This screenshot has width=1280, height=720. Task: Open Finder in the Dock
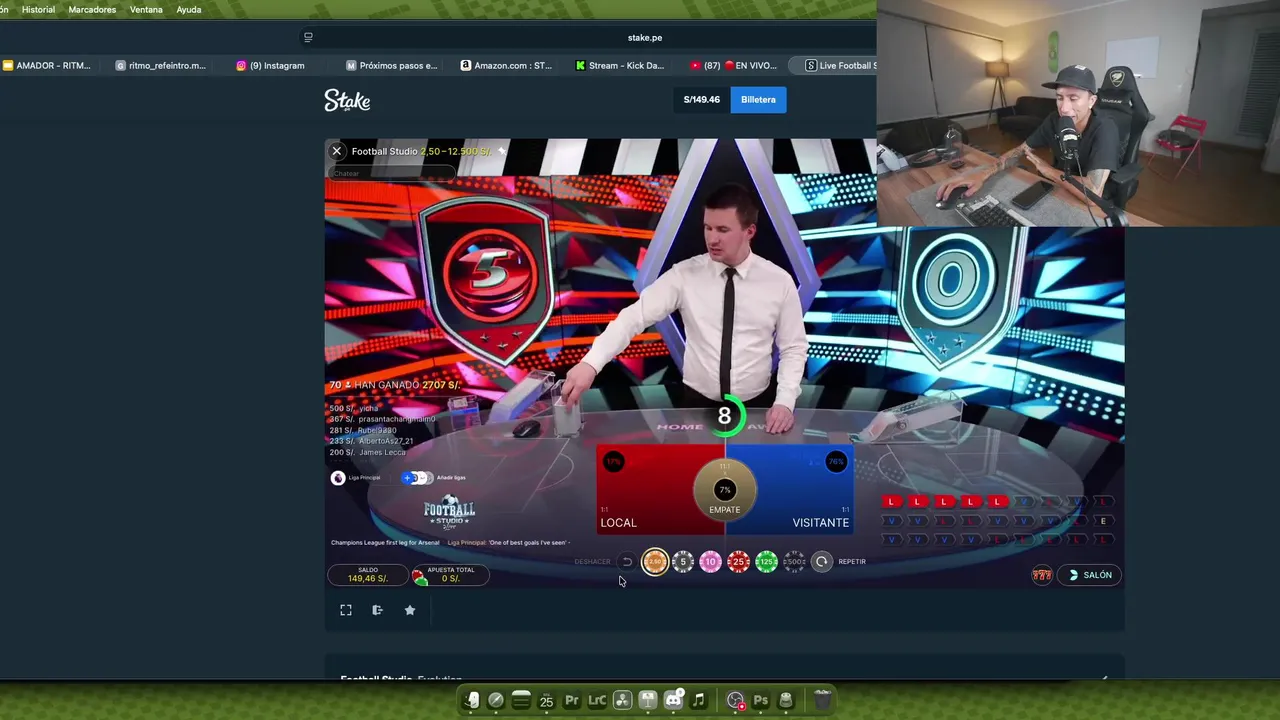(x=471, y=701)
